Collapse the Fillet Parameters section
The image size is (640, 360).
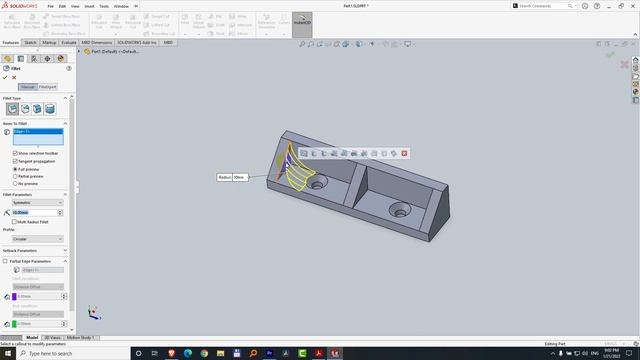tap(65, 194)
